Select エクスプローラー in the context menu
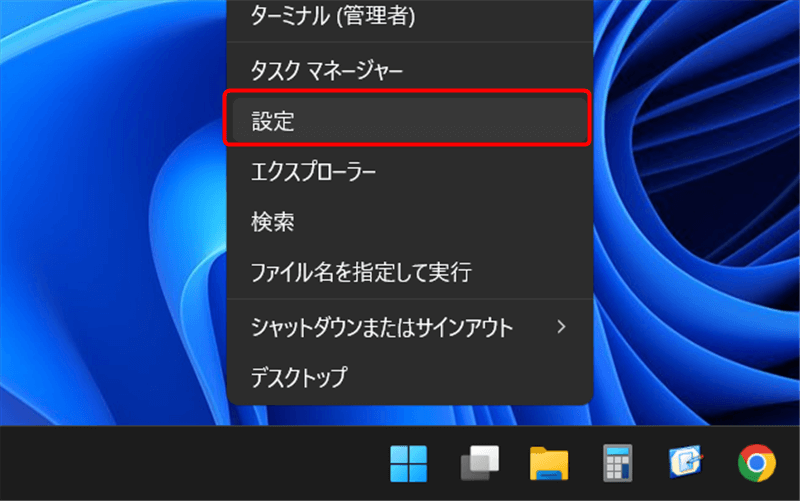 click(314, 172)
